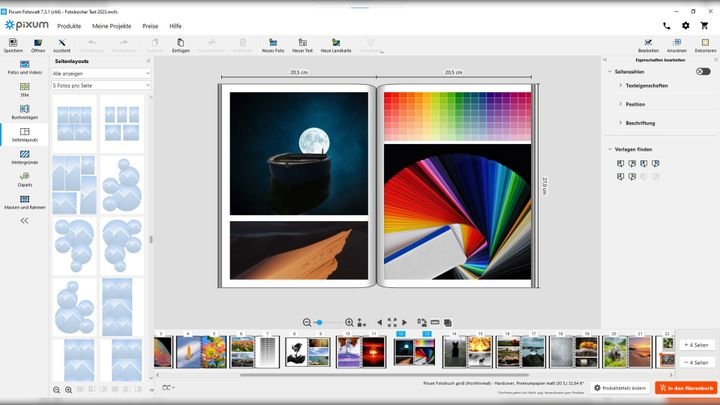Open the '5 Fotos pro Seite' dropdown
720x405 pixels.
pos(99,85)
